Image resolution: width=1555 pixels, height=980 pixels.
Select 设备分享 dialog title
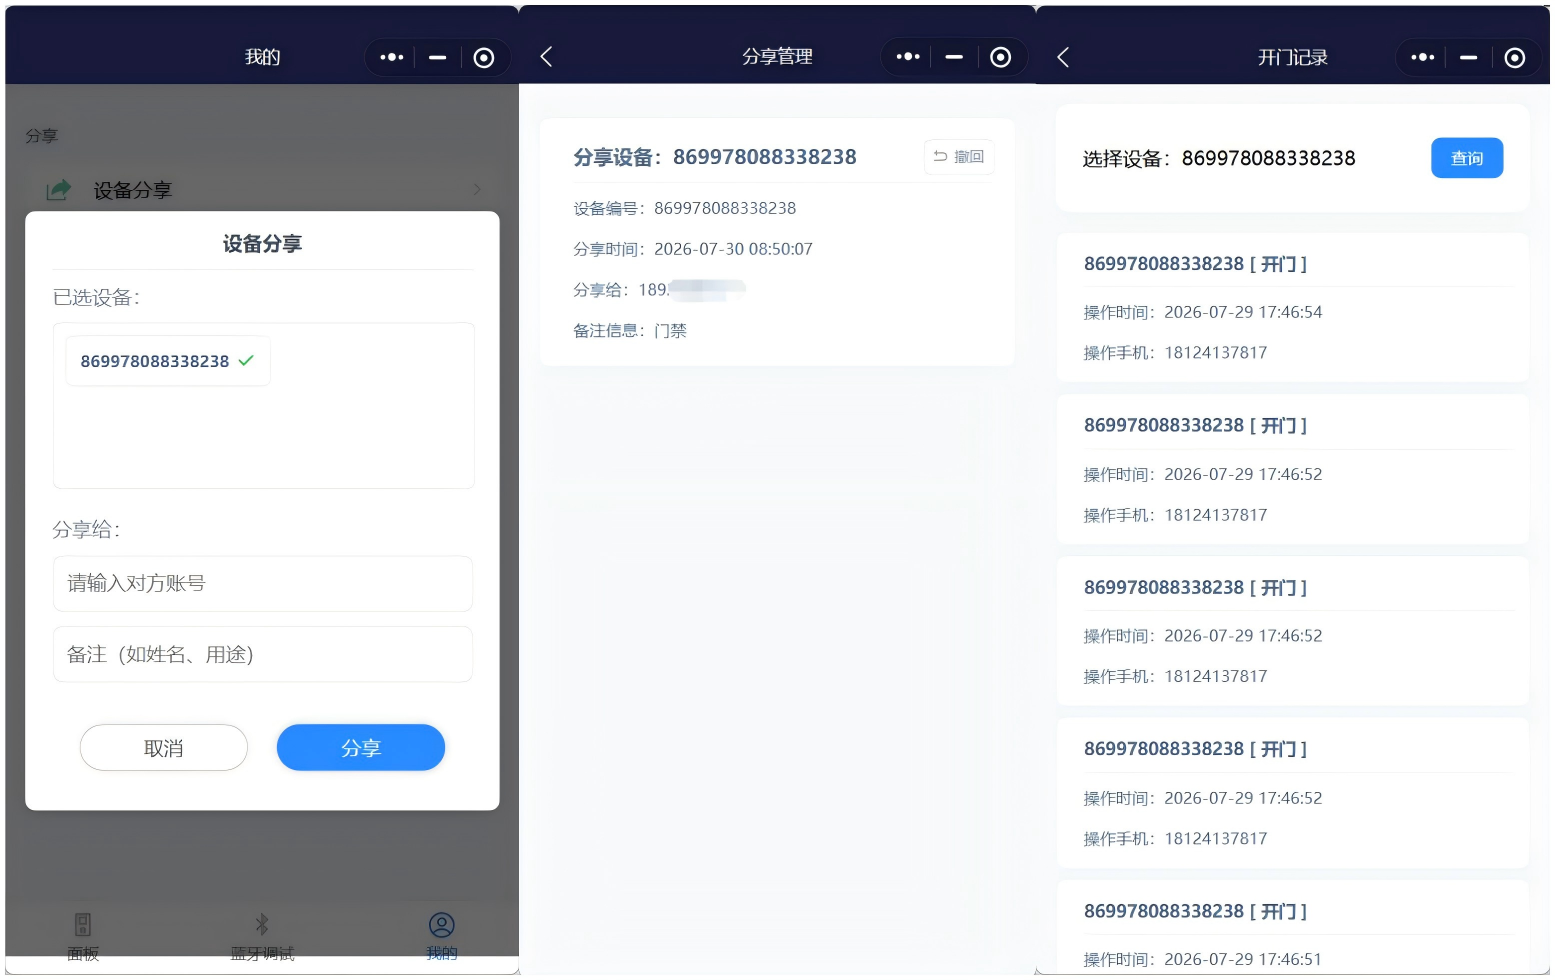[x=262, y=244]
